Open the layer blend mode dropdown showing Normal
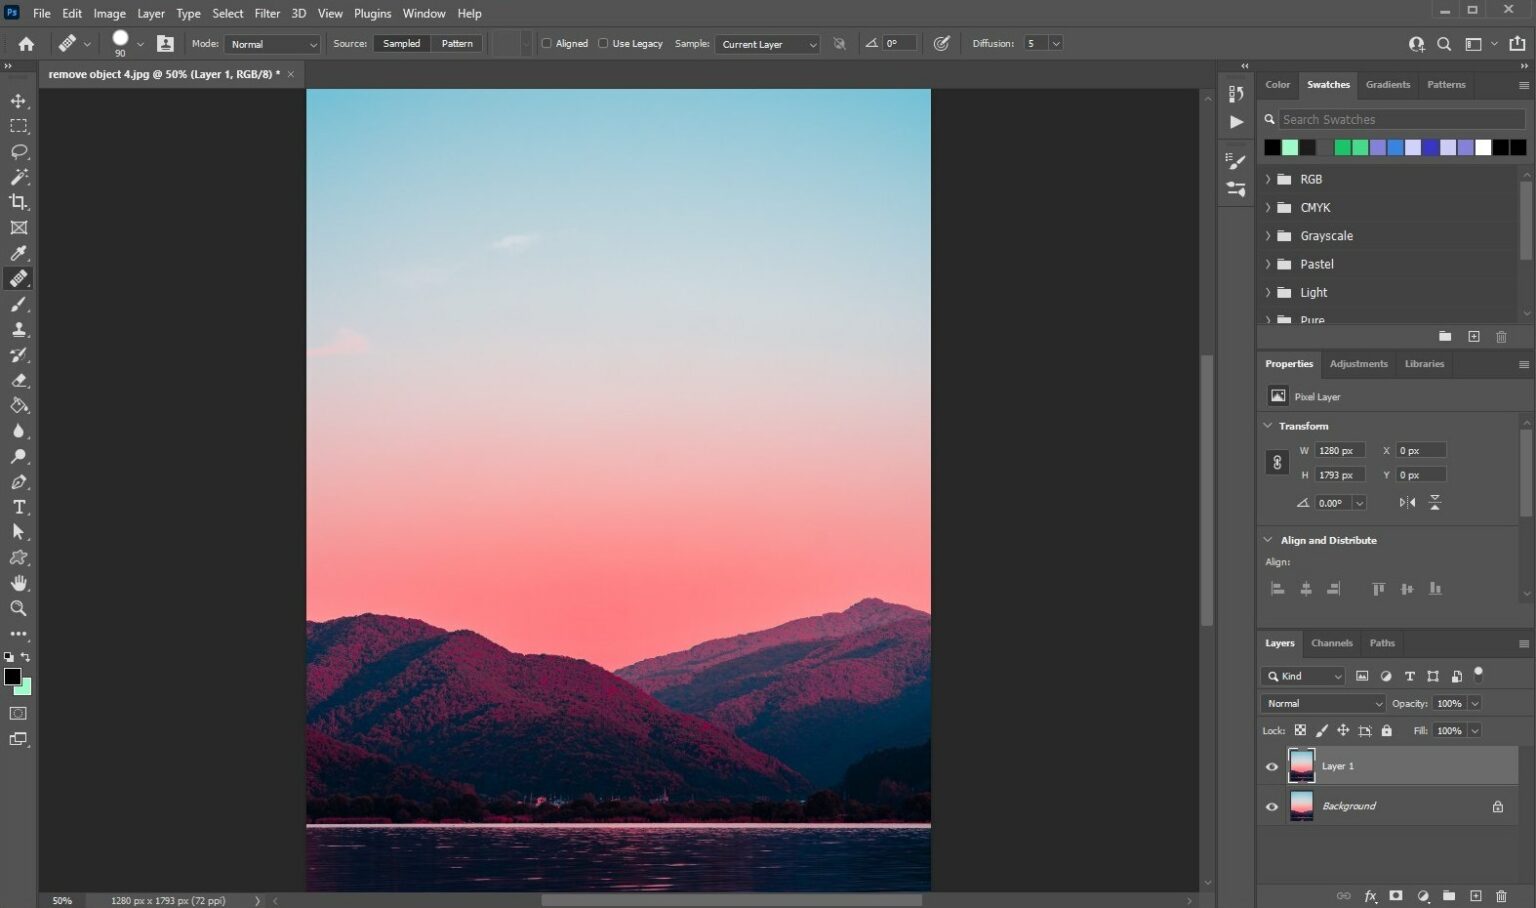This screenshot has height=908, width=1536. pos(1322,703)
